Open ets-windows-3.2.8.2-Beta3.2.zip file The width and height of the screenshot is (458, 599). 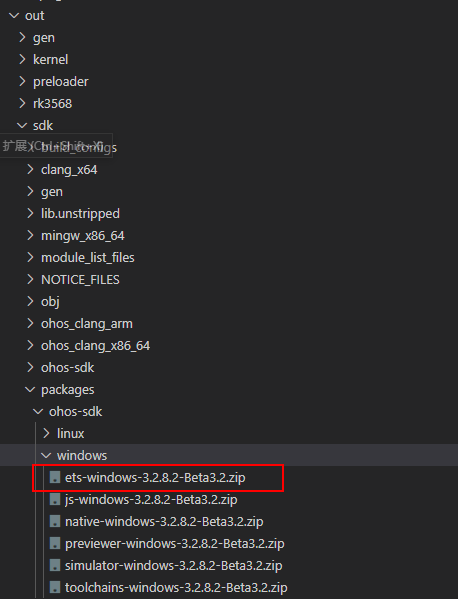click(x=155, y=478)
